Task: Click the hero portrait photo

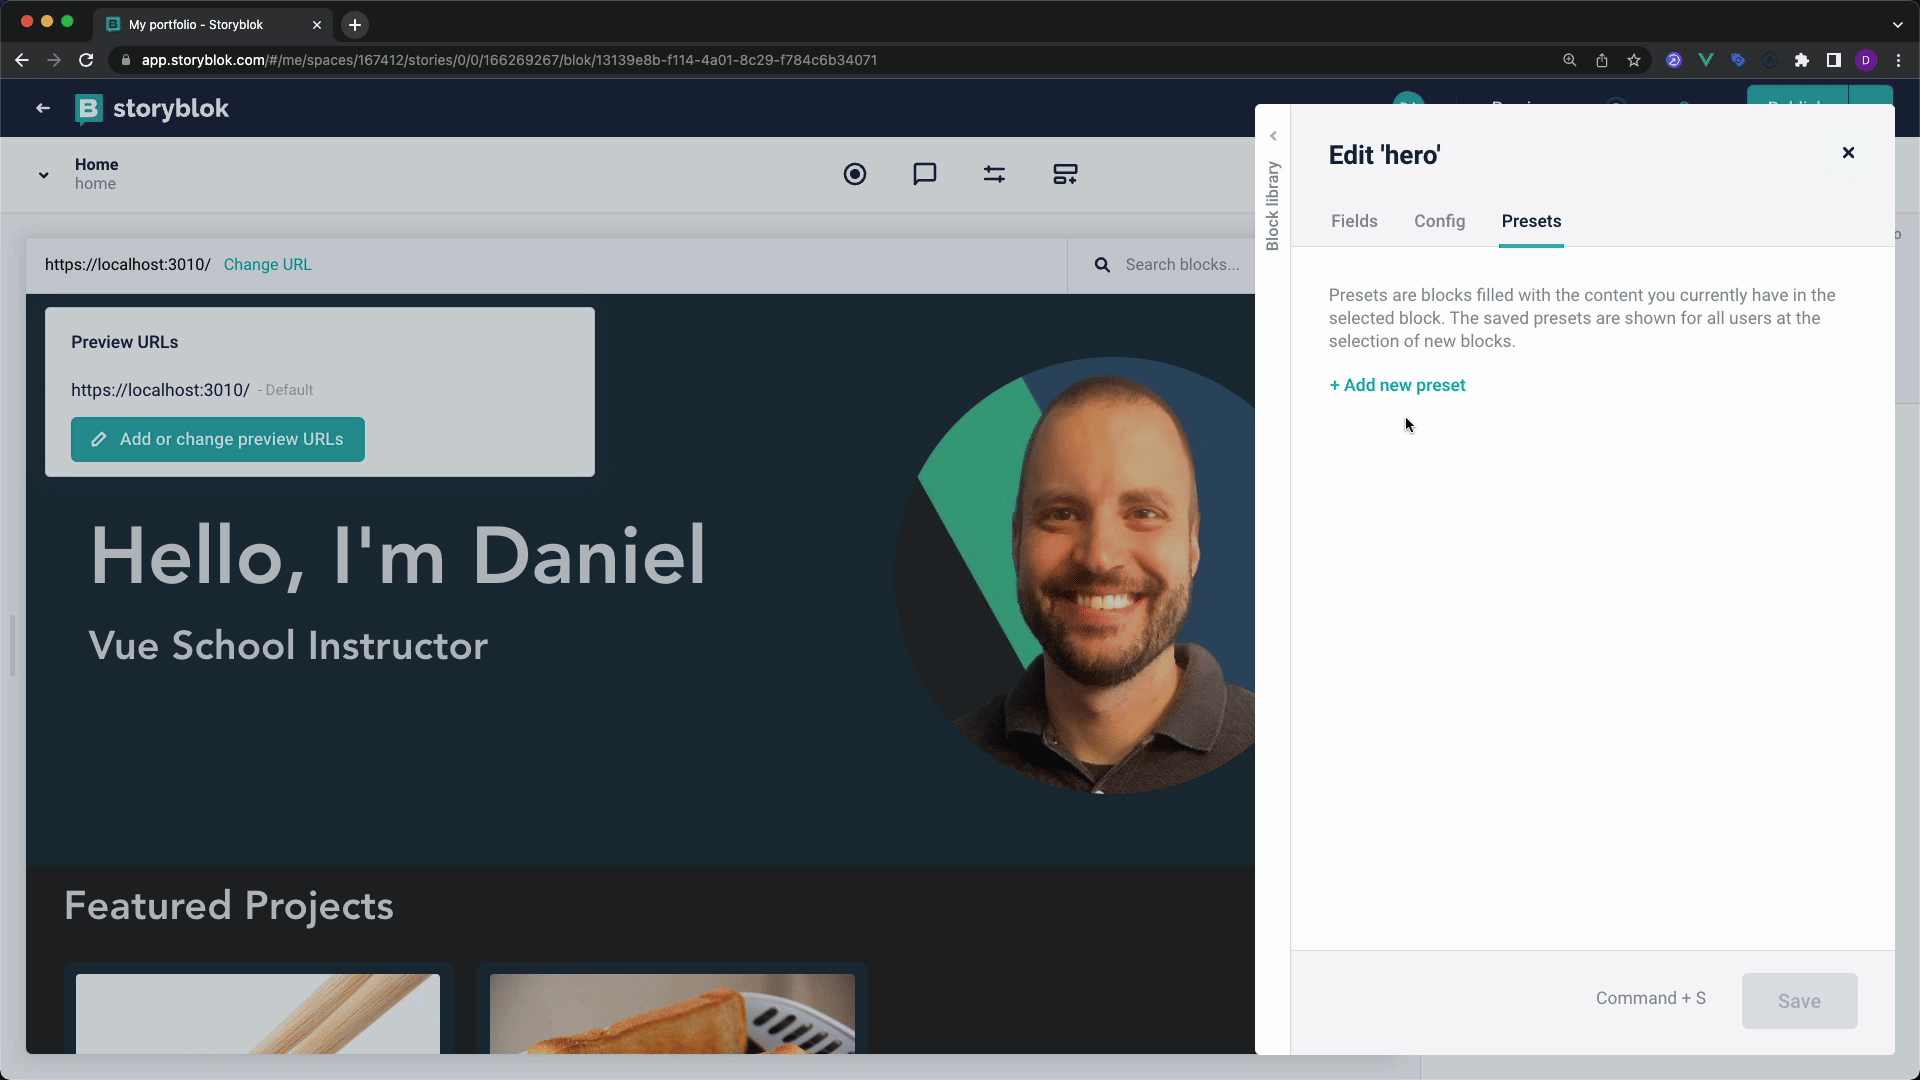Action: tap(1075, 576)
